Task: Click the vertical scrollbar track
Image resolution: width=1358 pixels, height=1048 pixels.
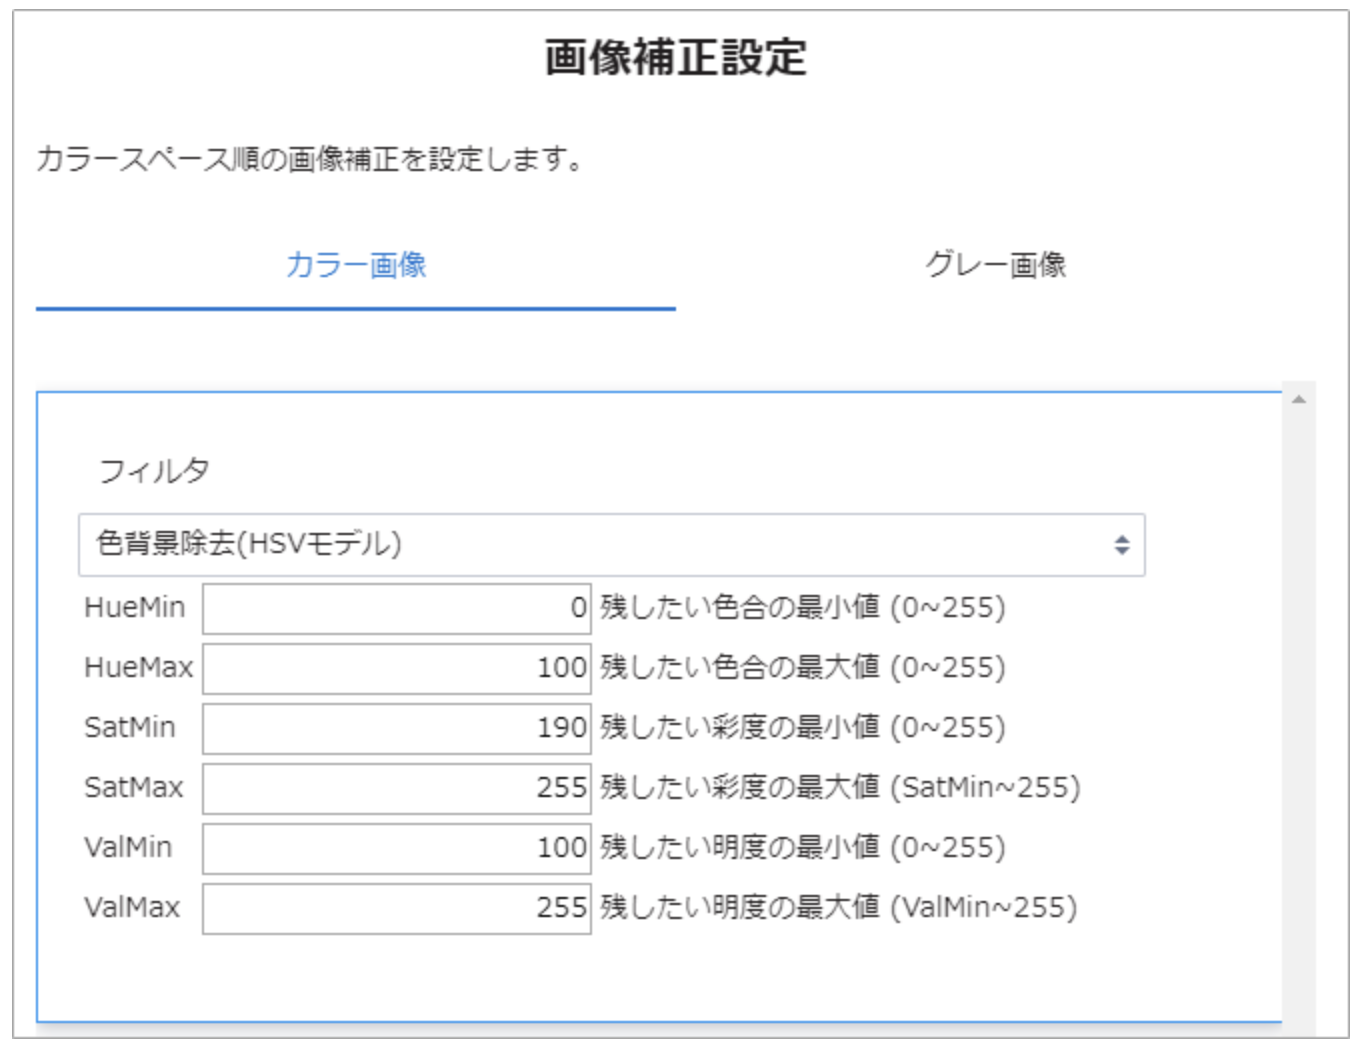Action: coord(1298,700)
